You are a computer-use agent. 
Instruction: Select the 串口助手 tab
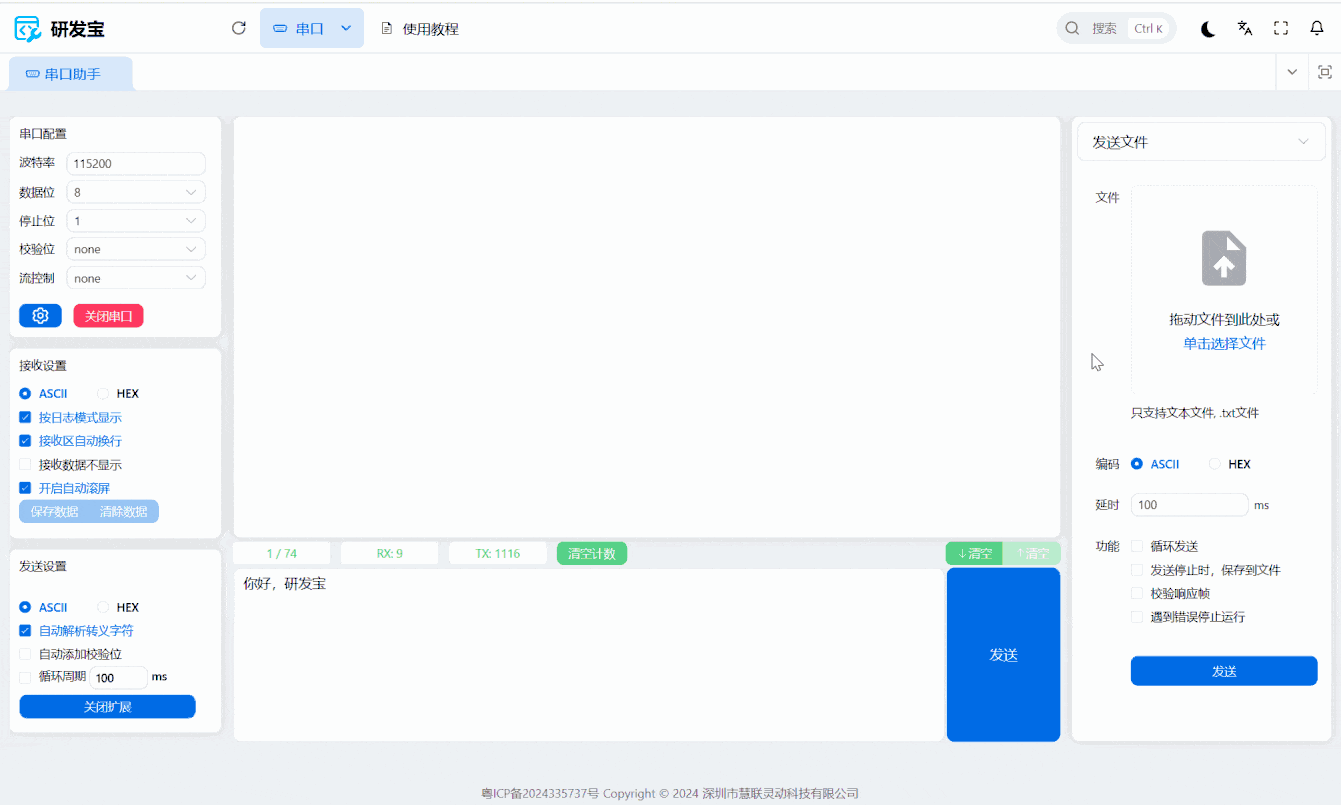coord(71,74)
